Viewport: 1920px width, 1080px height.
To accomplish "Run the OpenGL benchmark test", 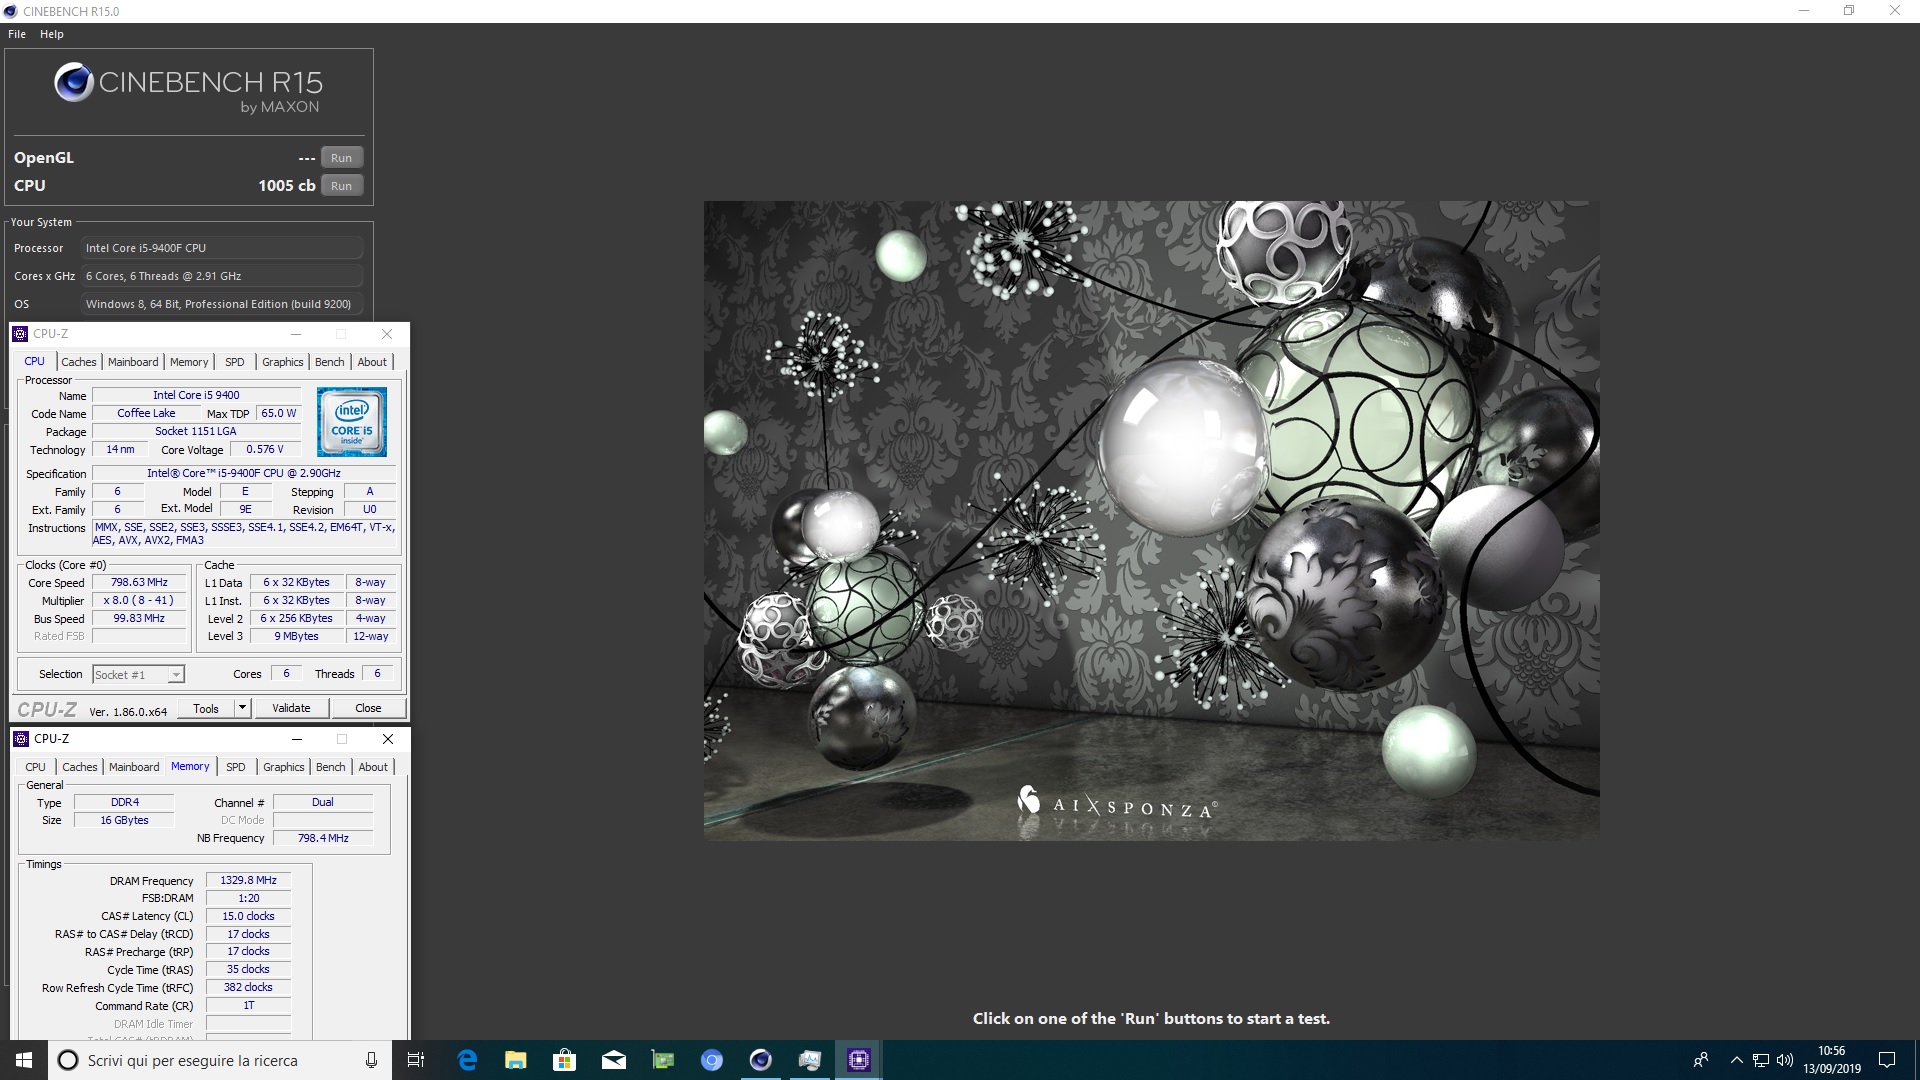I will point(341,158).
